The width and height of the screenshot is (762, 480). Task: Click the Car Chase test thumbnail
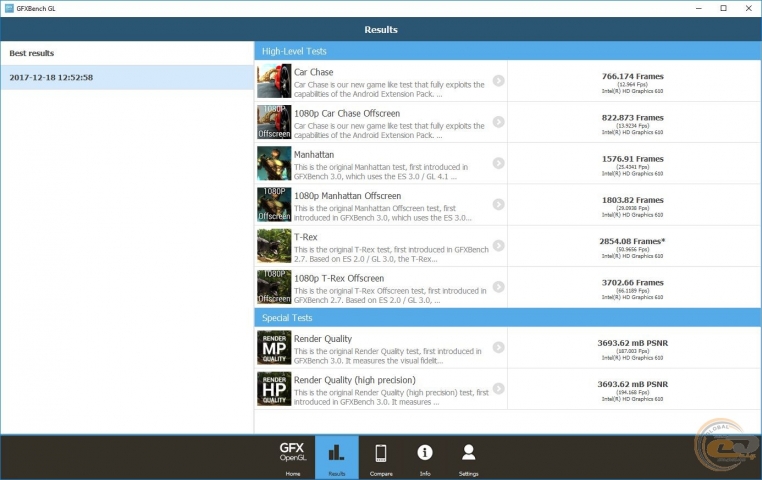click(x=274, y=81)
